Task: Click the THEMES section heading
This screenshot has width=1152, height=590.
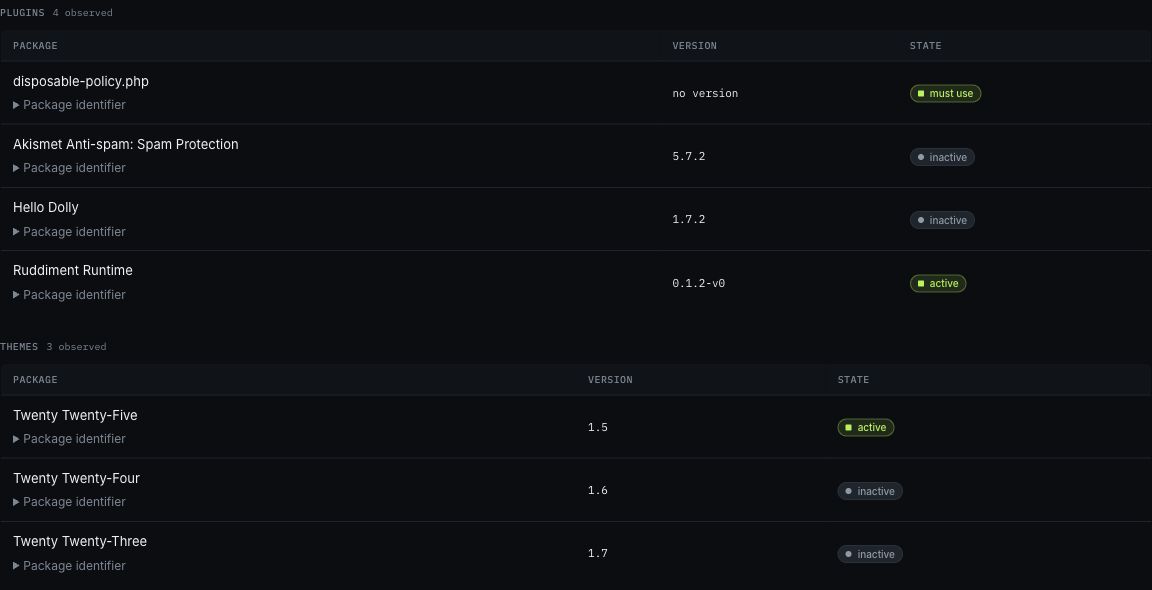Action: click(x=19, y=347)
